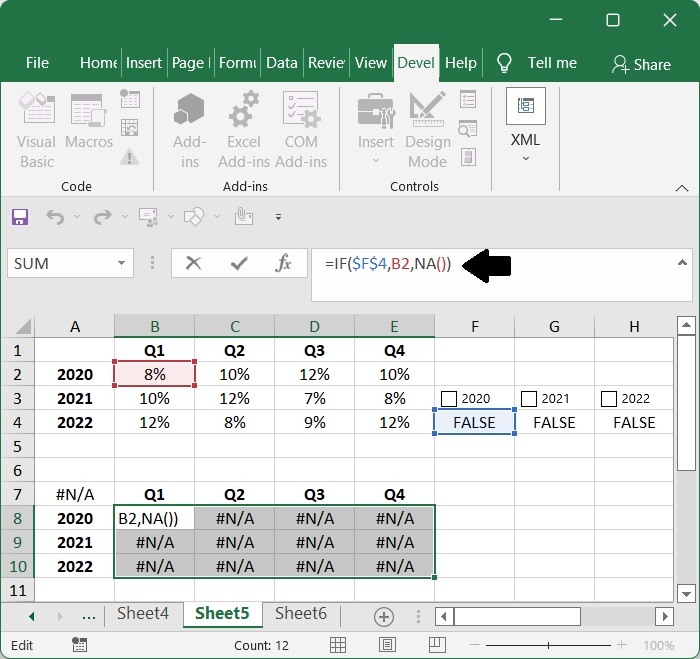Click the Insert Function fx icon
Screen dimensions: 700x659
point(283,264)
